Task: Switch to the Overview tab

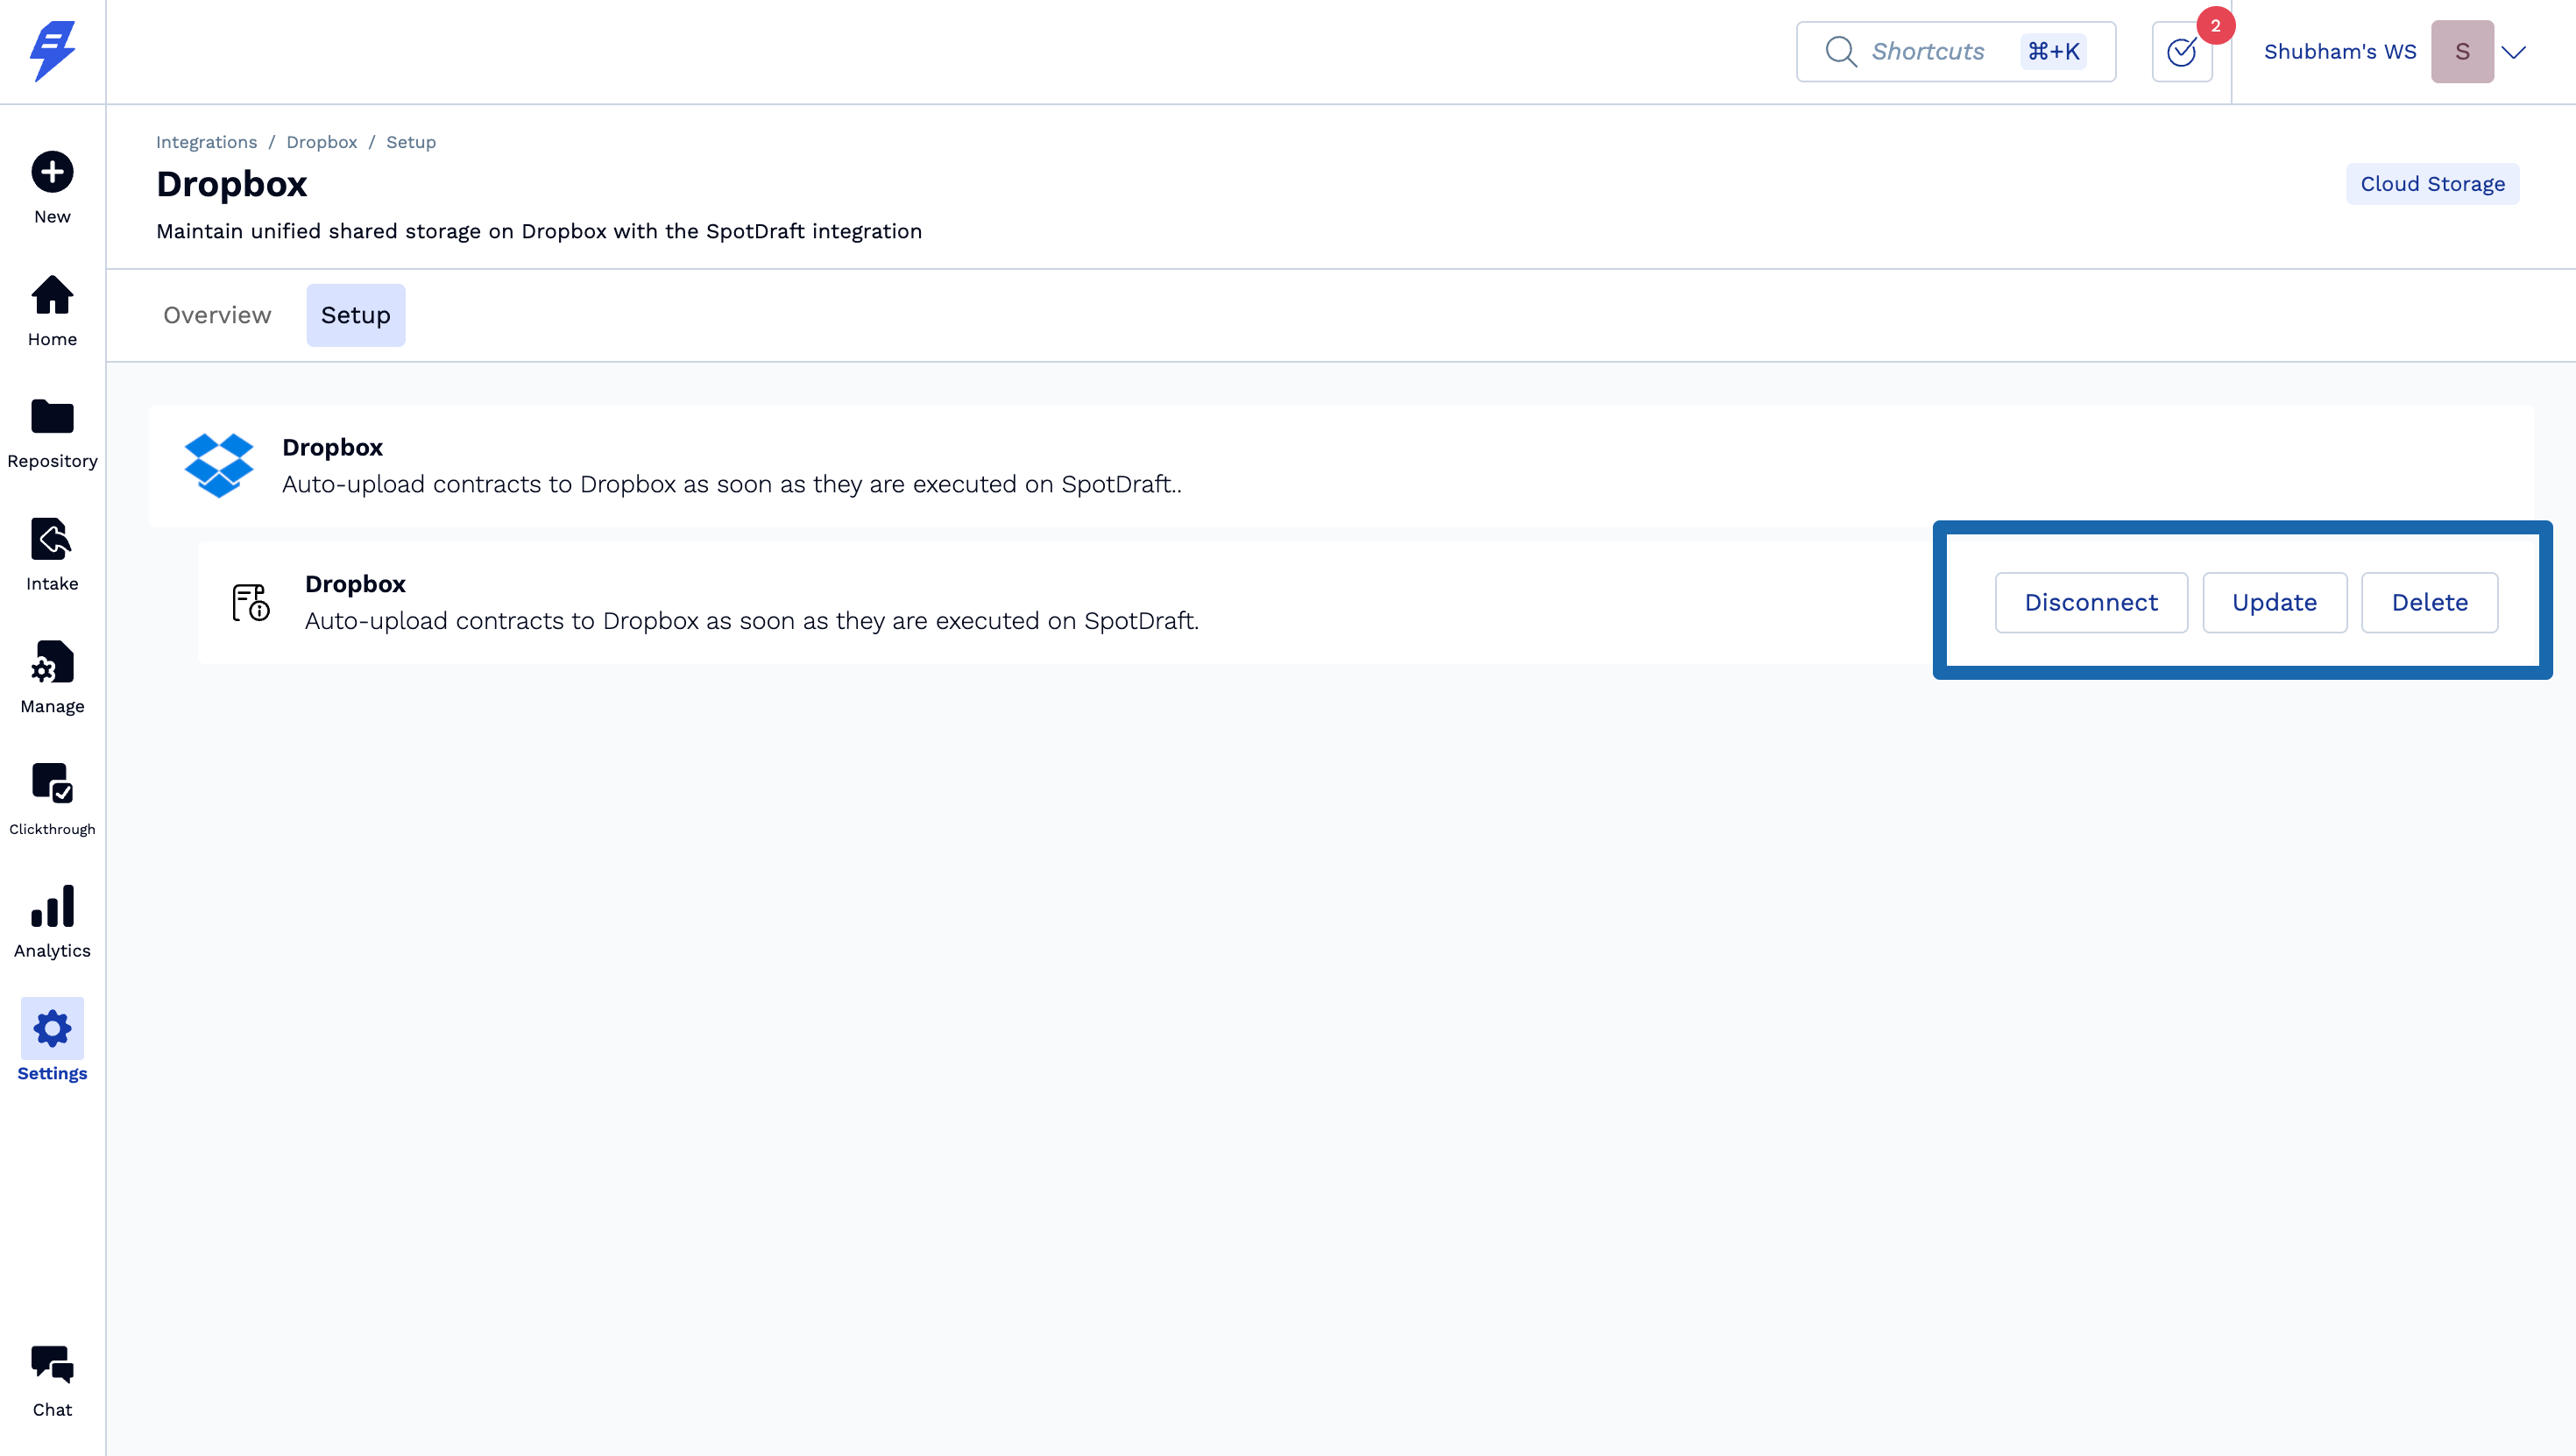Action: [x=217, y=315]
